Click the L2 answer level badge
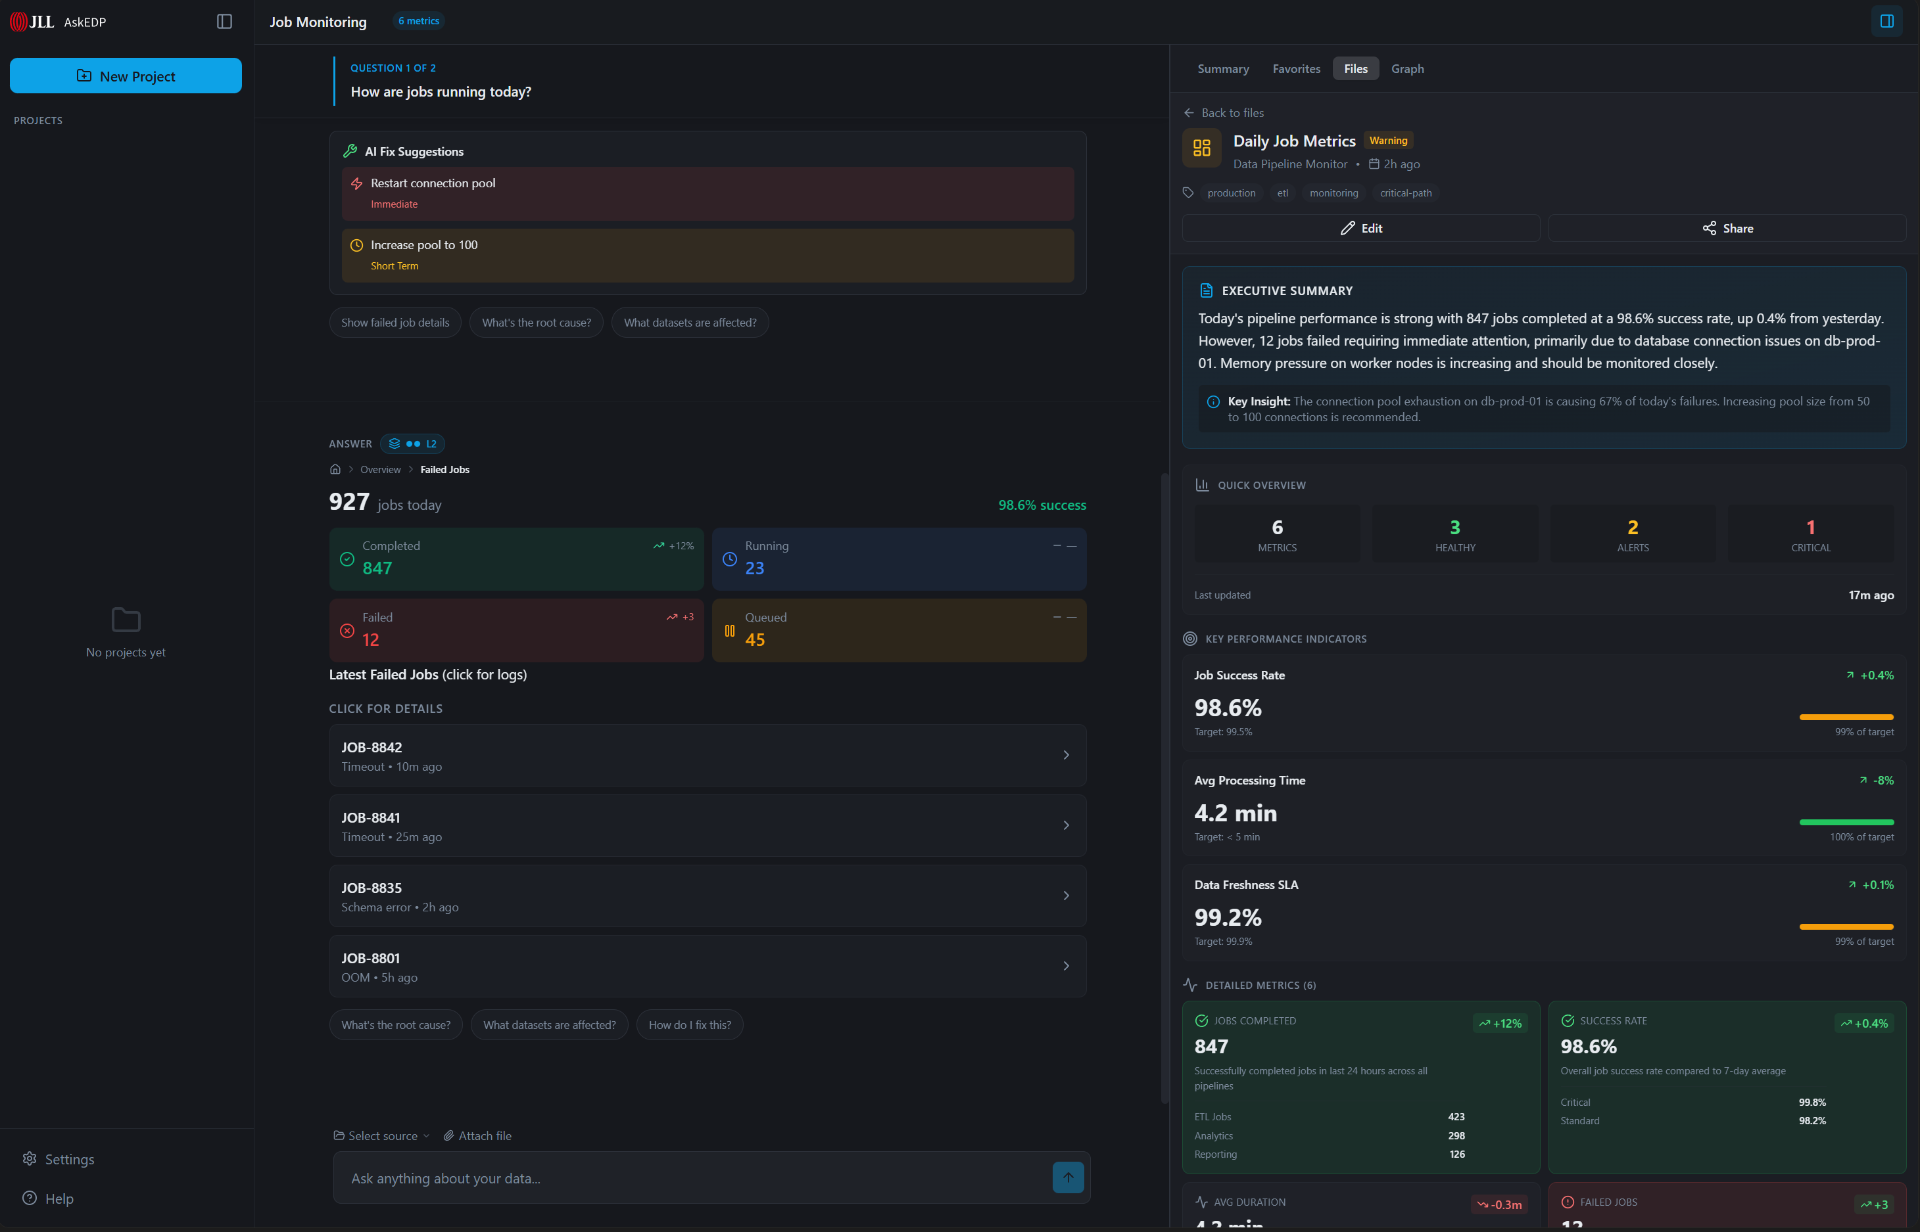 click(413, 443)
